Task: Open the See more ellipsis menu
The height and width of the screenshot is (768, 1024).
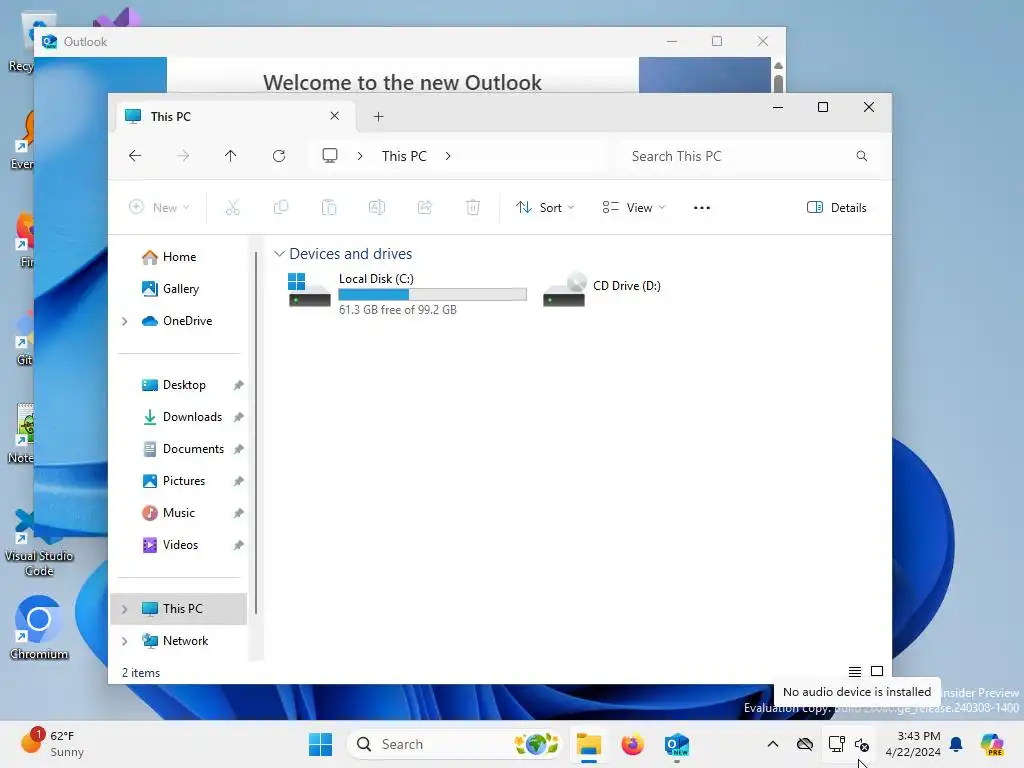Action: pyautogui.click(x=702, y=208)
